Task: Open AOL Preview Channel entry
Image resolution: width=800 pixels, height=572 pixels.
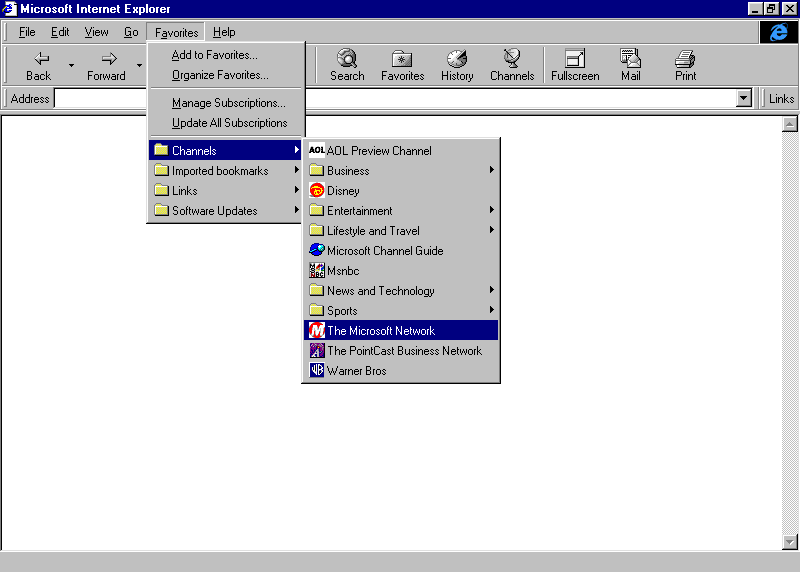Action: pos(401,151)
